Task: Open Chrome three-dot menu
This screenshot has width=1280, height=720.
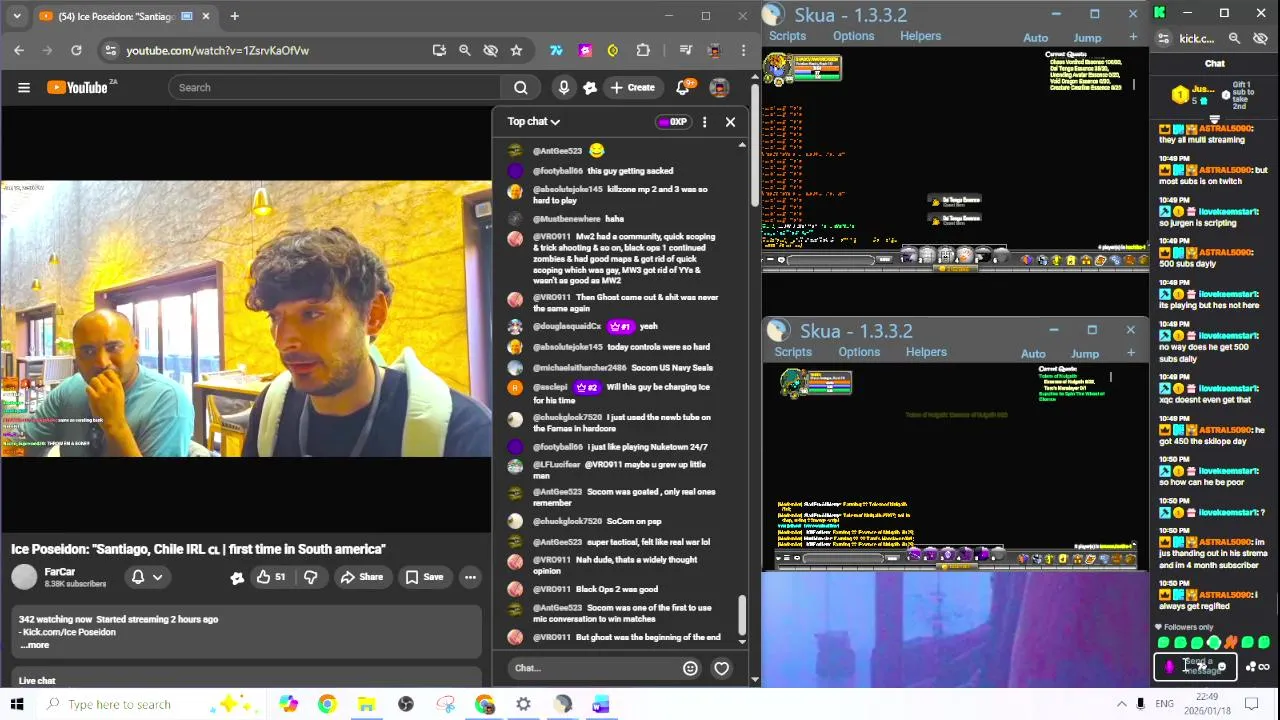Action: [x=743, y=50]
